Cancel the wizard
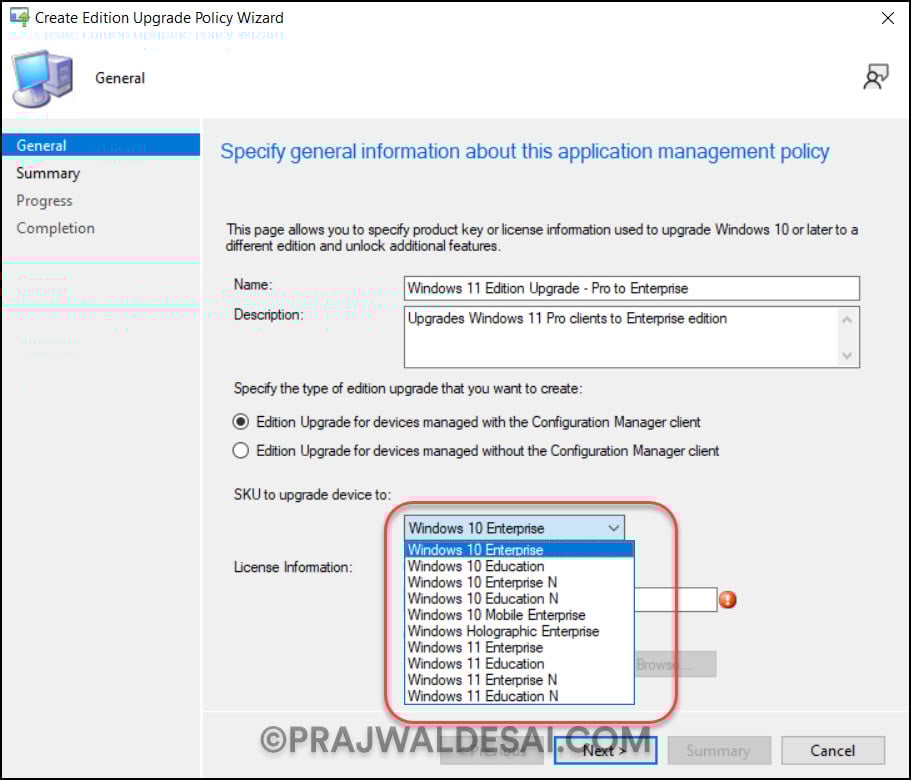This screenshot has width=911, height=780. (x=833, y=750)
